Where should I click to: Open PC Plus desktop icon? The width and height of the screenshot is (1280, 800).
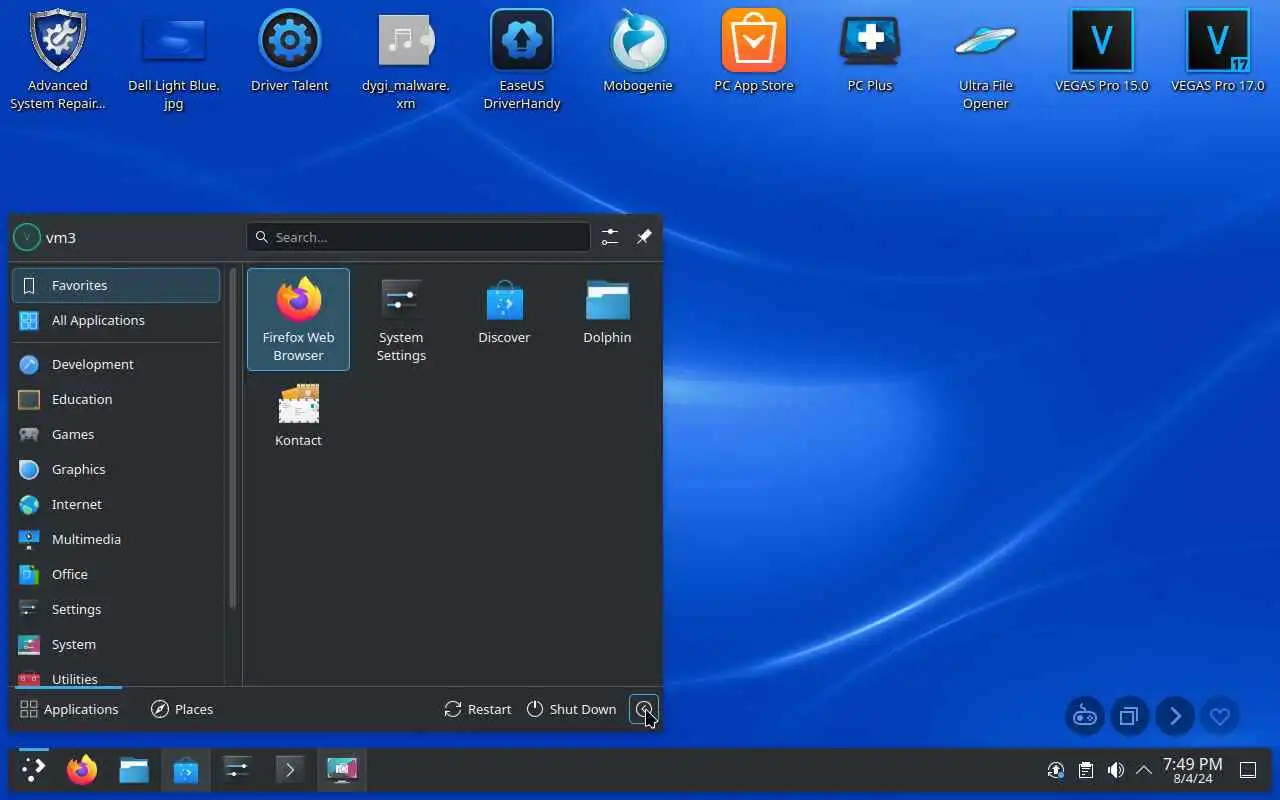click(x=870, y=50)
